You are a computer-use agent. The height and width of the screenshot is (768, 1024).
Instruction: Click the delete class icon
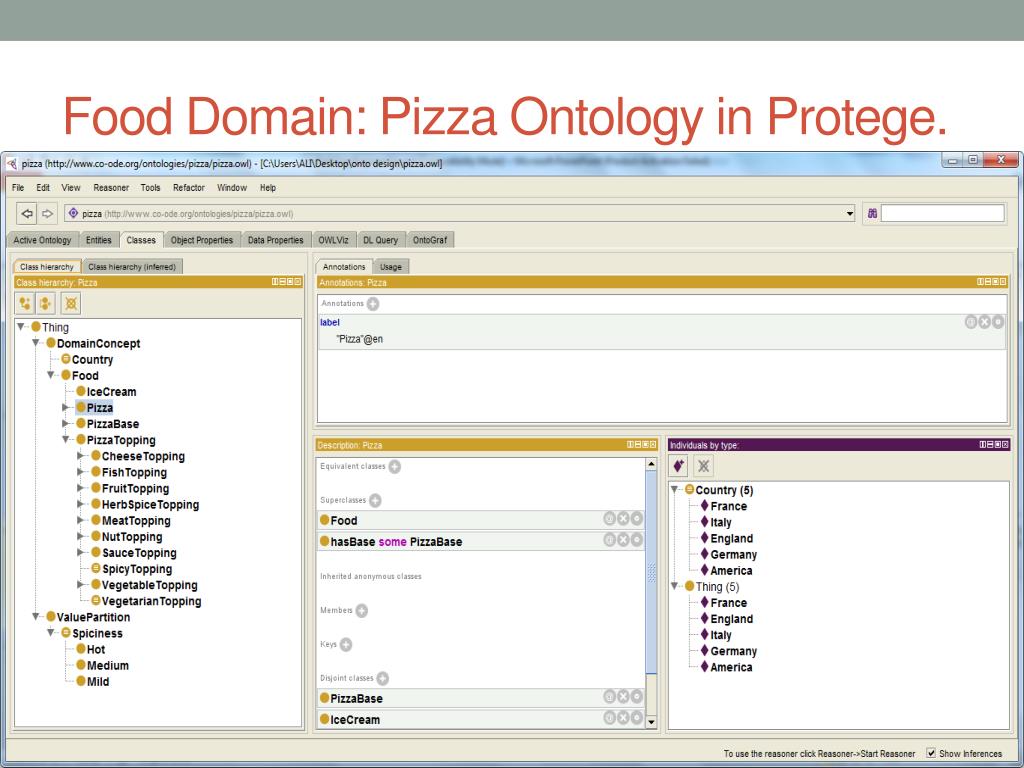coord(71,303)
